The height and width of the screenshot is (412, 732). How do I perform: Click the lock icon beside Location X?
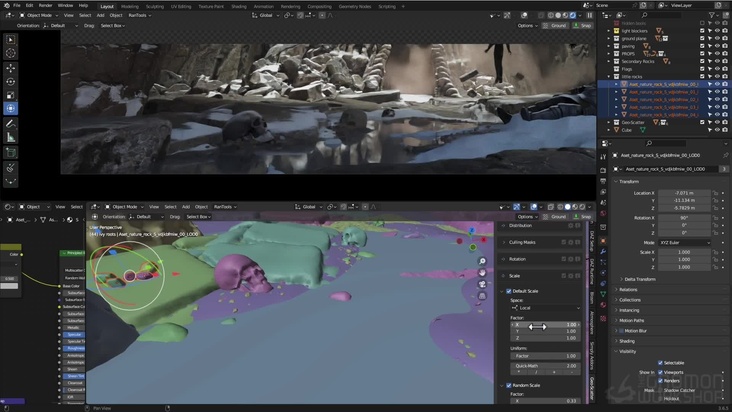point(715,193)
